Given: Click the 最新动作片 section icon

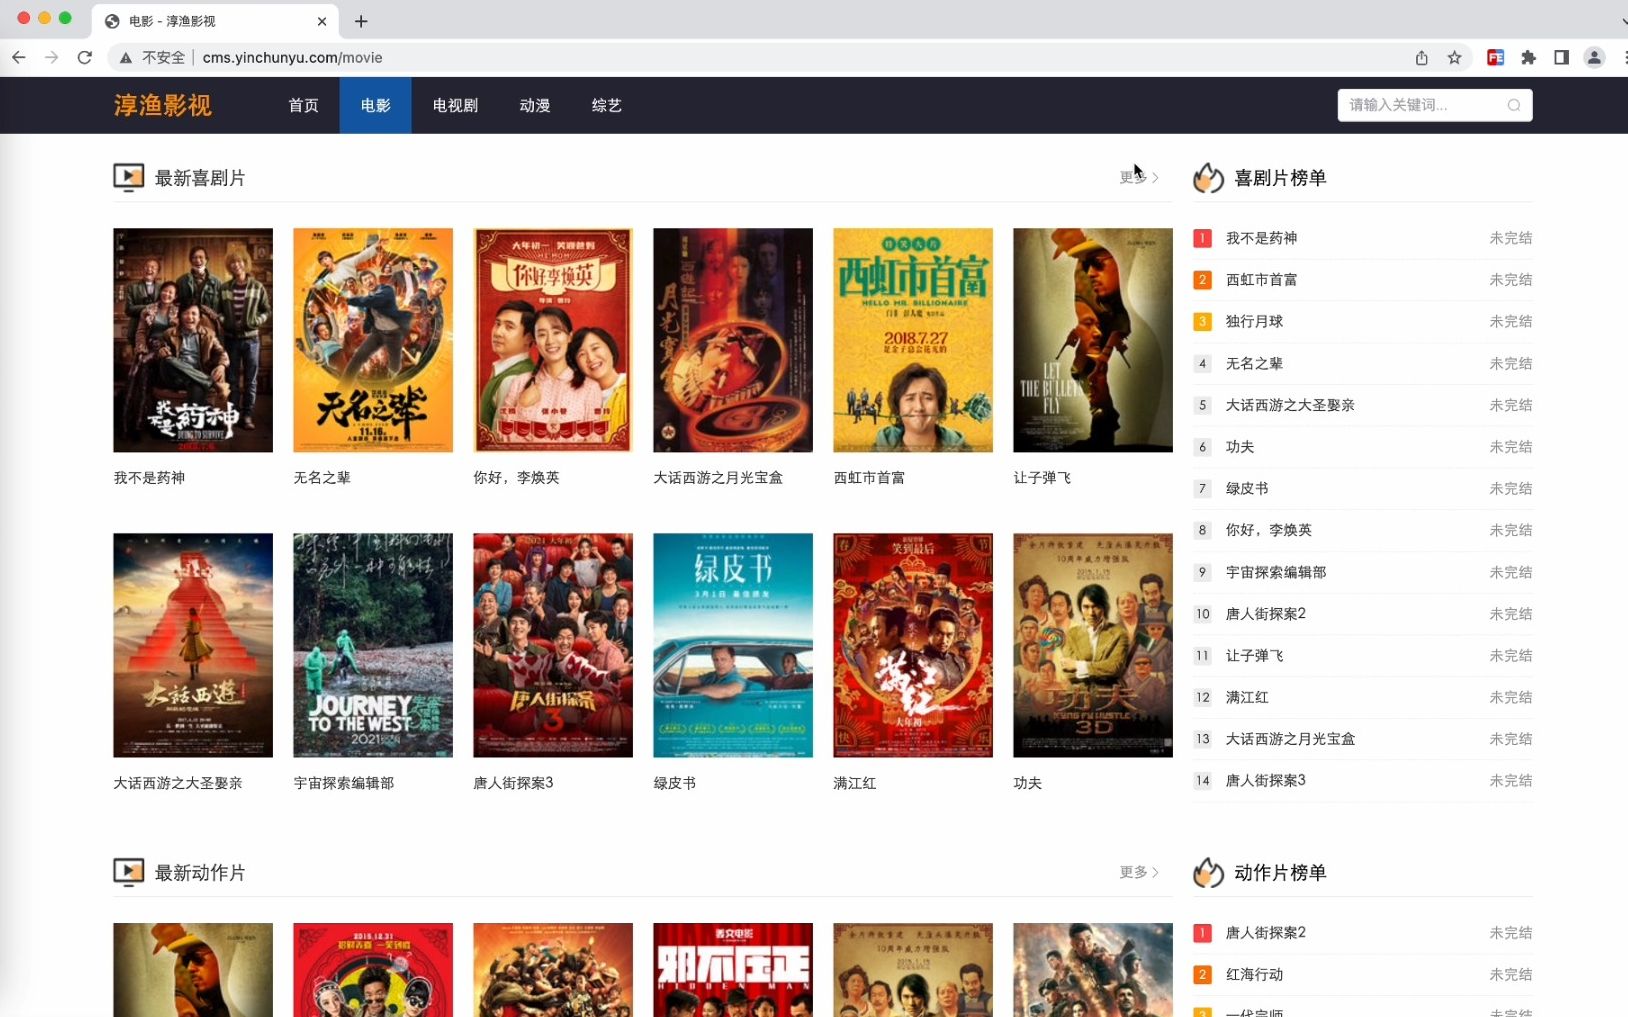Looking at the screenshot, I should (129, 872).
